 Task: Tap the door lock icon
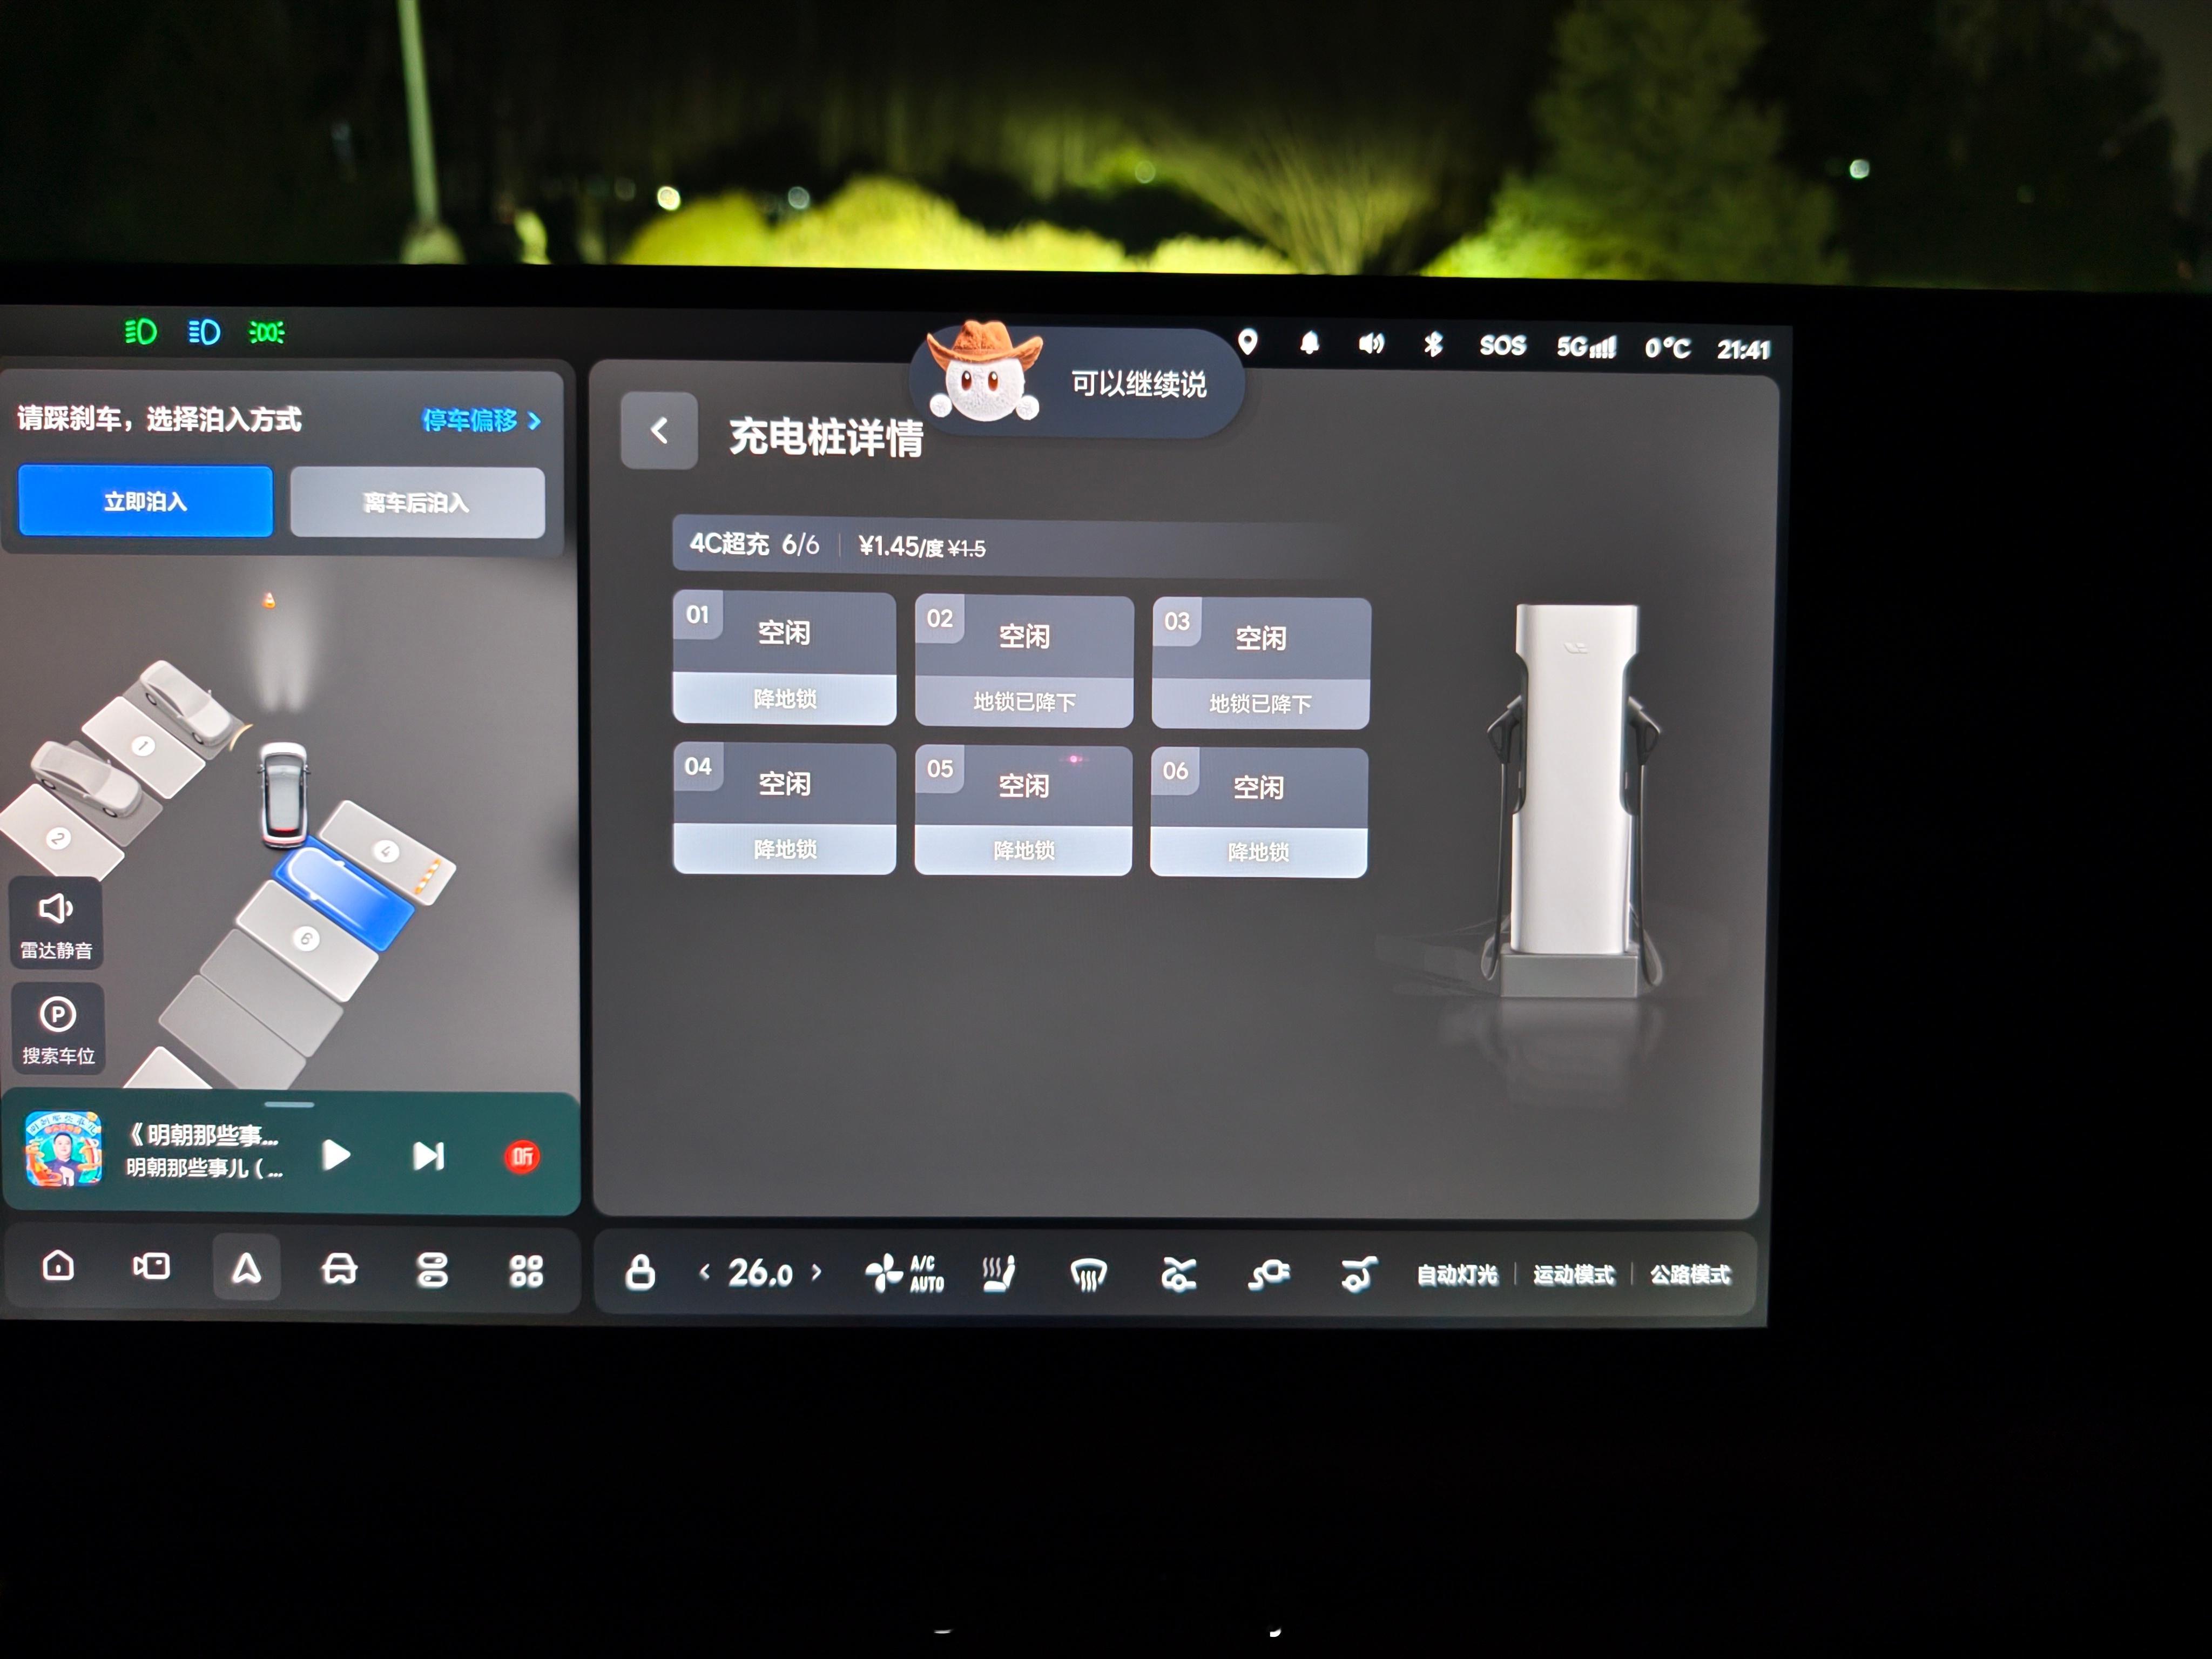[x=640, y=1272]
